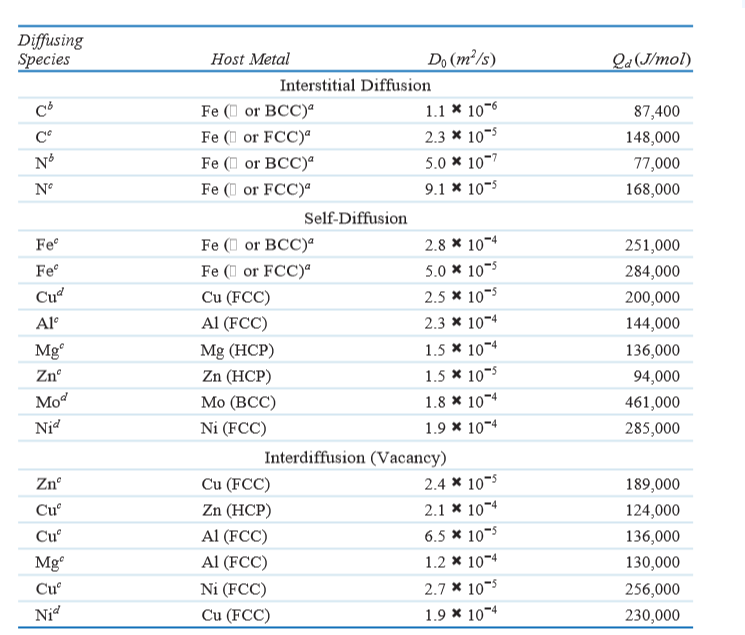The image size is (745, 635).
Task: Click the Ni (FCC) self-diffusion host cell
Action: pos(233,429)
